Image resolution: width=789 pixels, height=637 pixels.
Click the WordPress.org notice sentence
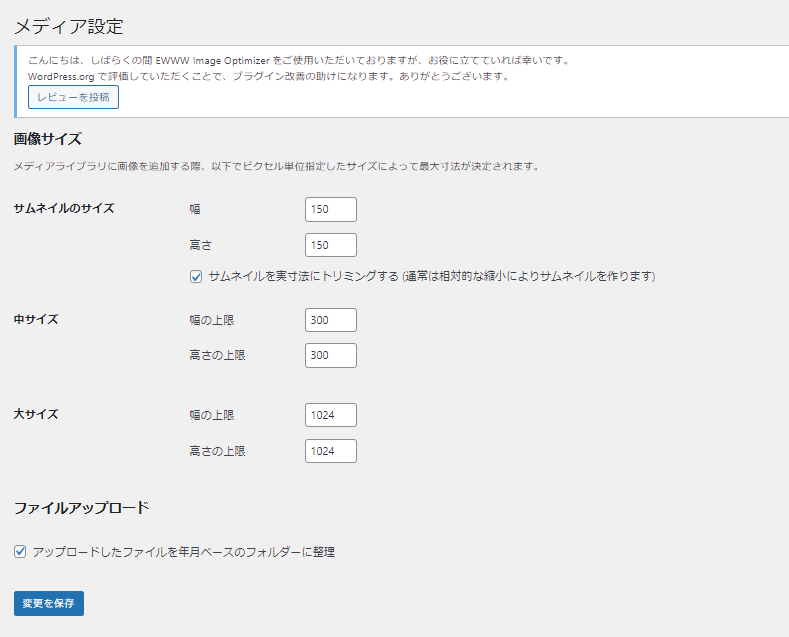tap(270, 76)
